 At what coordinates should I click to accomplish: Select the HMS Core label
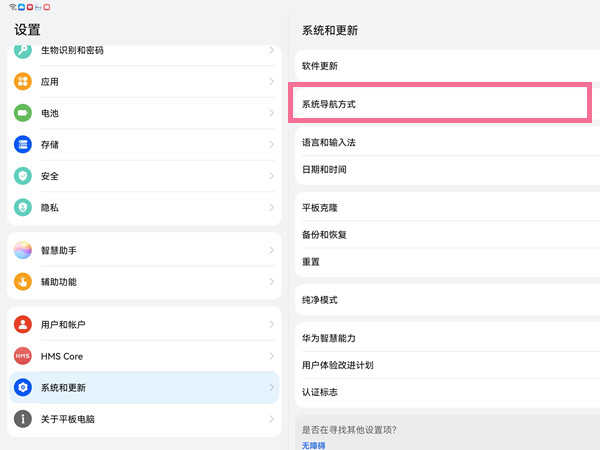pyautogui.click(x=62, y=356)
